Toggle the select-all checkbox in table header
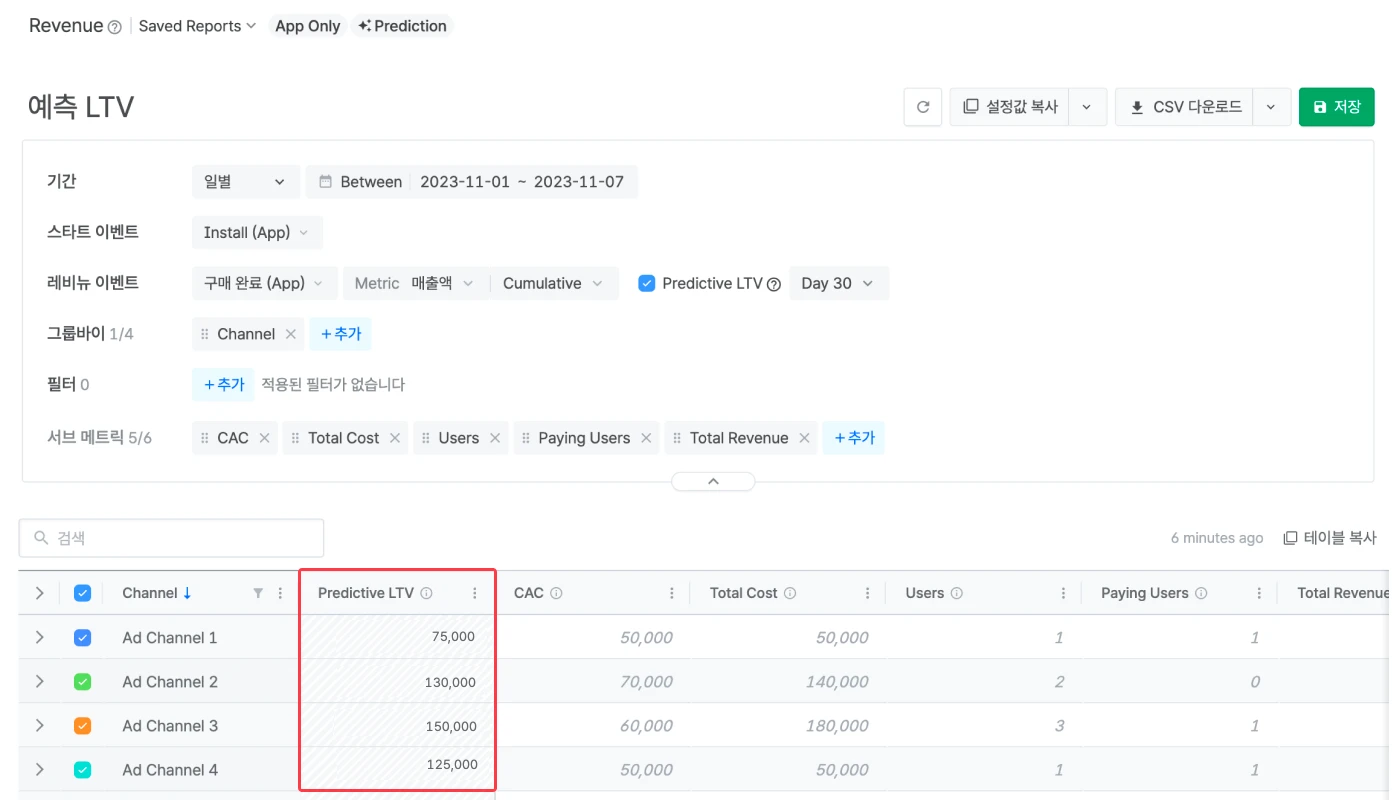This screenshot has height=800, width=1400. [x=83, y=593]
